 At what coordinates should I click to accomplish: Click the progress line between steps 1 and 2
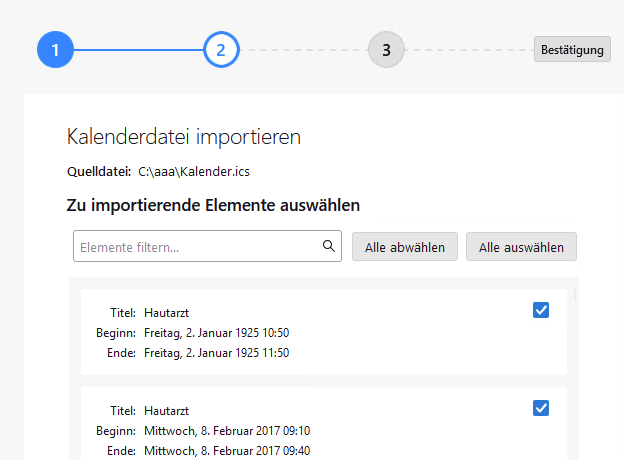point(138,49)
